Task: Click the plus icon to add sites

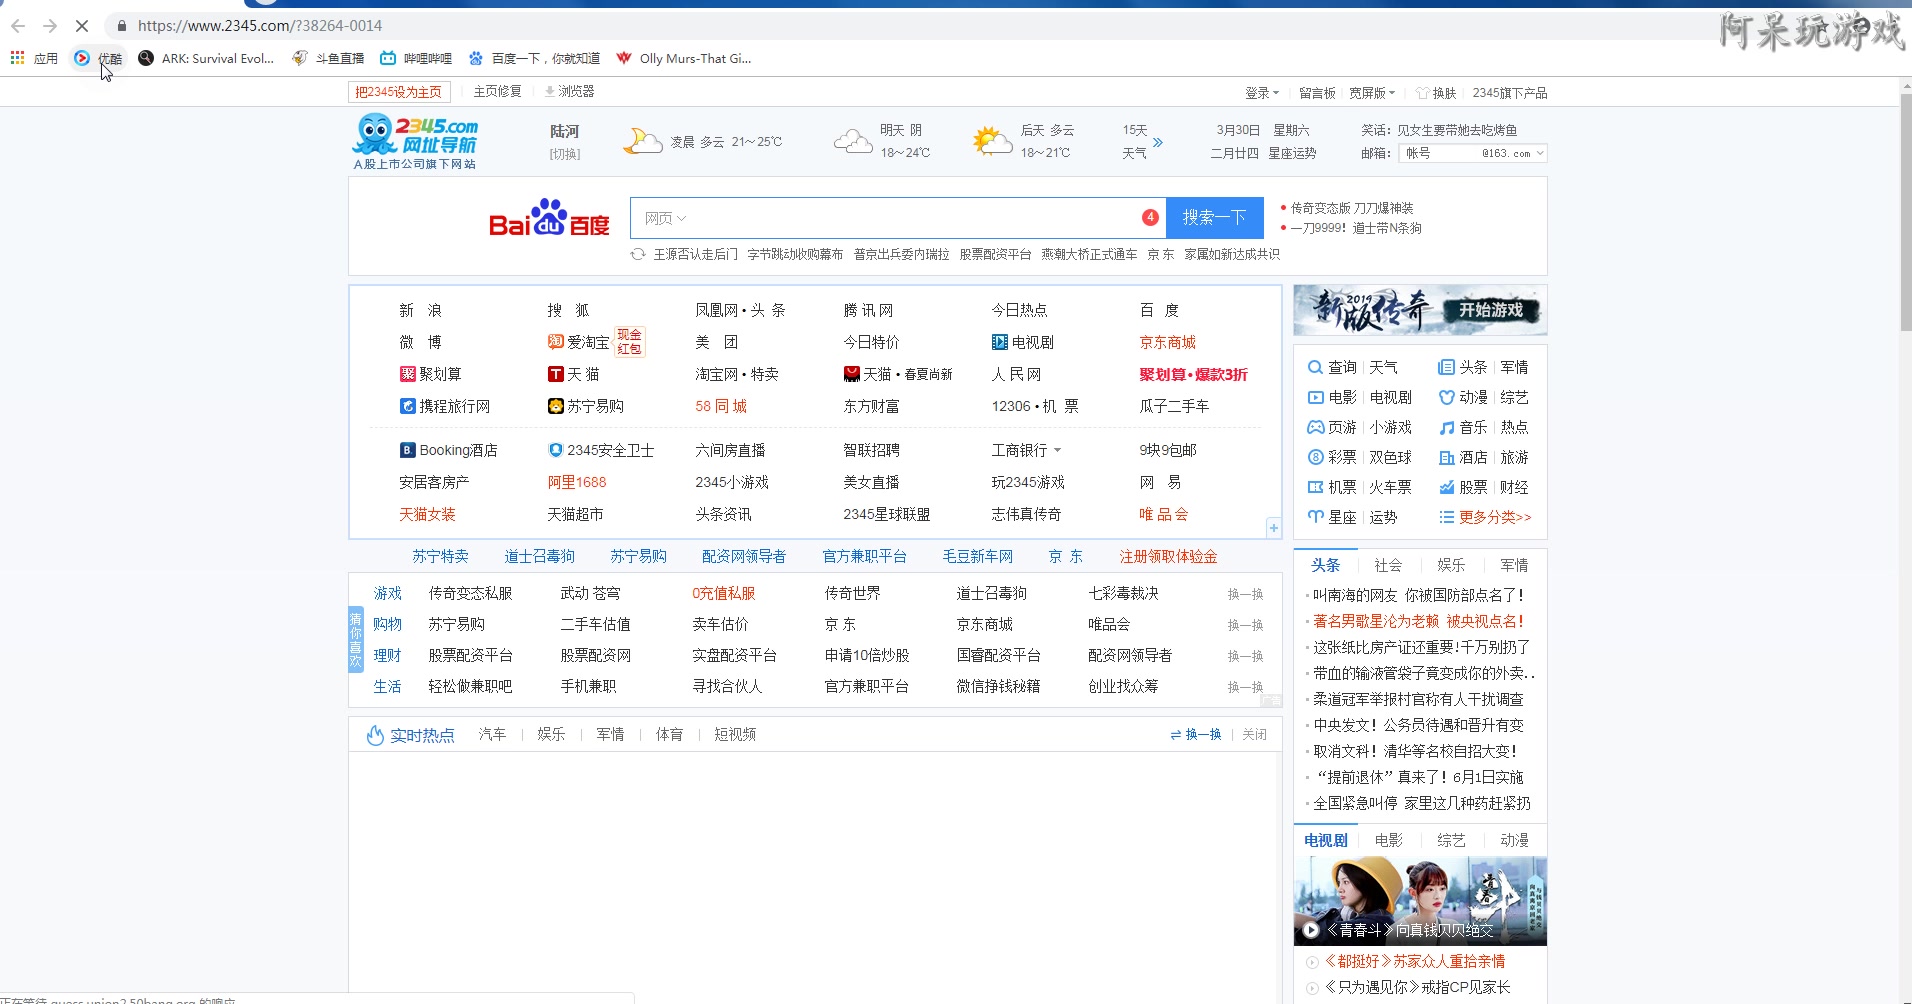Action: click(x=1273, y=527)
